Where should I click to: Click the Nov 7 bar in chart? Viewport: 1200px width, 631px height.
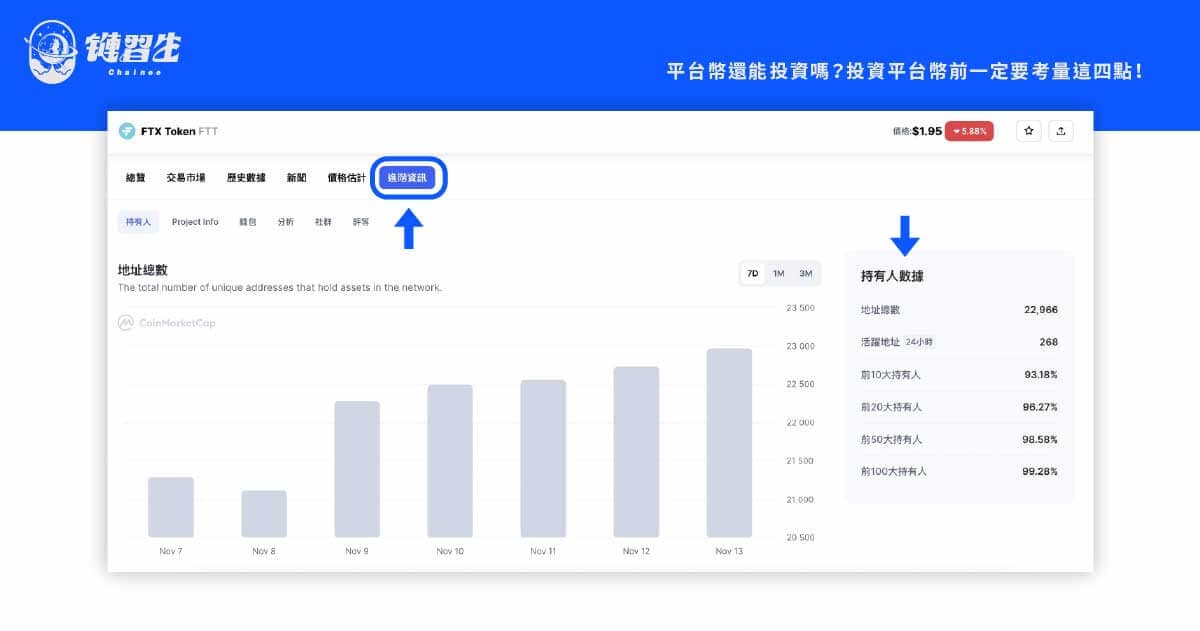click(171, 507)
